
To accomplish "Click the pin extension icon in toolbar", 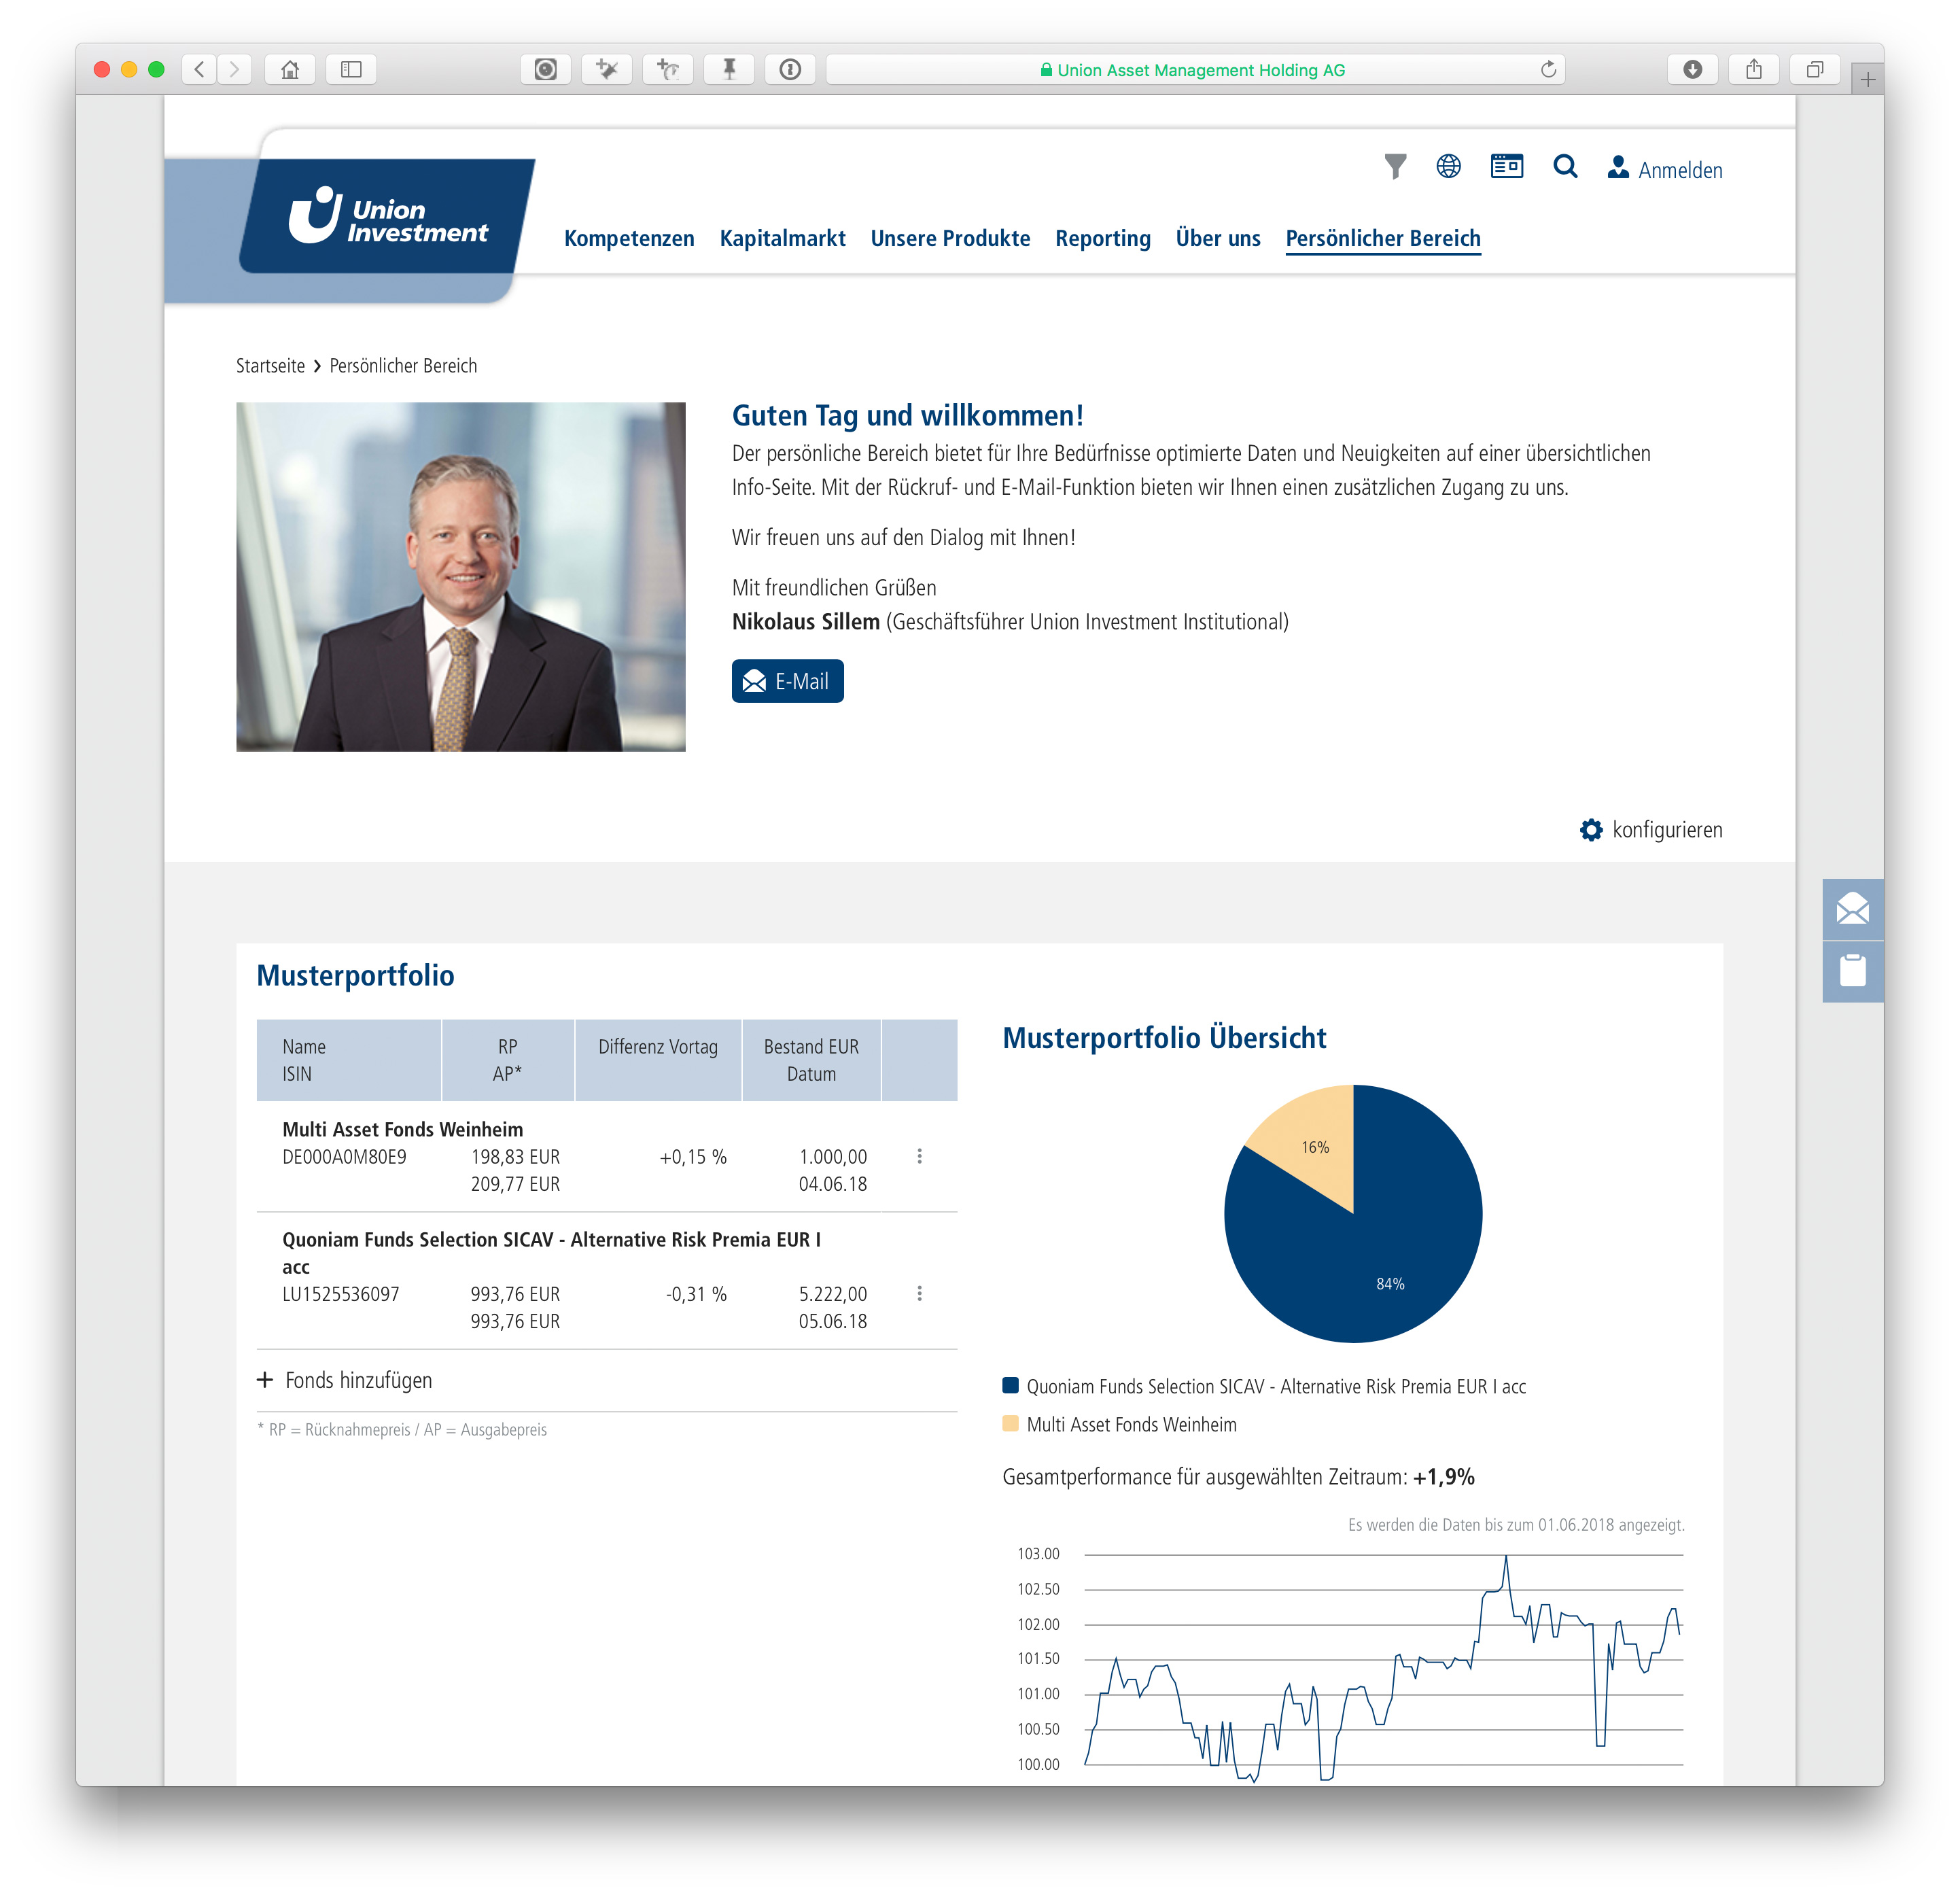I will 729,69.
